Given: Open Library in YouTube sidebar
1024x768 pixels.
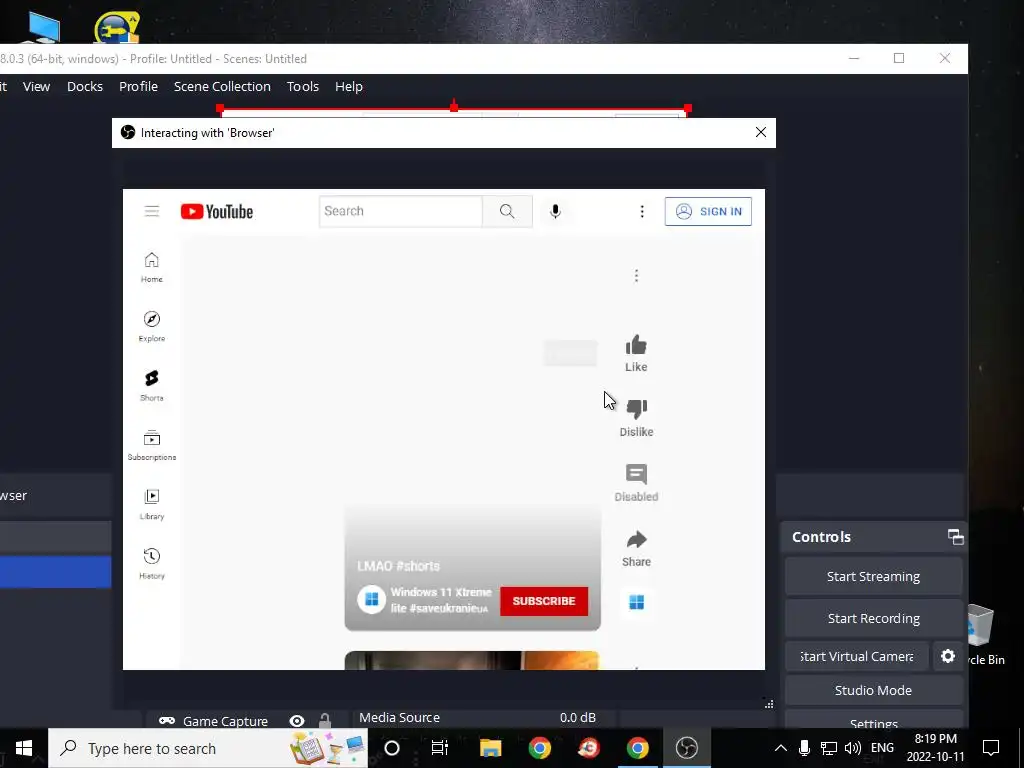Looking at the screenshot, I should pyautogui.click(x=152, y=504).
